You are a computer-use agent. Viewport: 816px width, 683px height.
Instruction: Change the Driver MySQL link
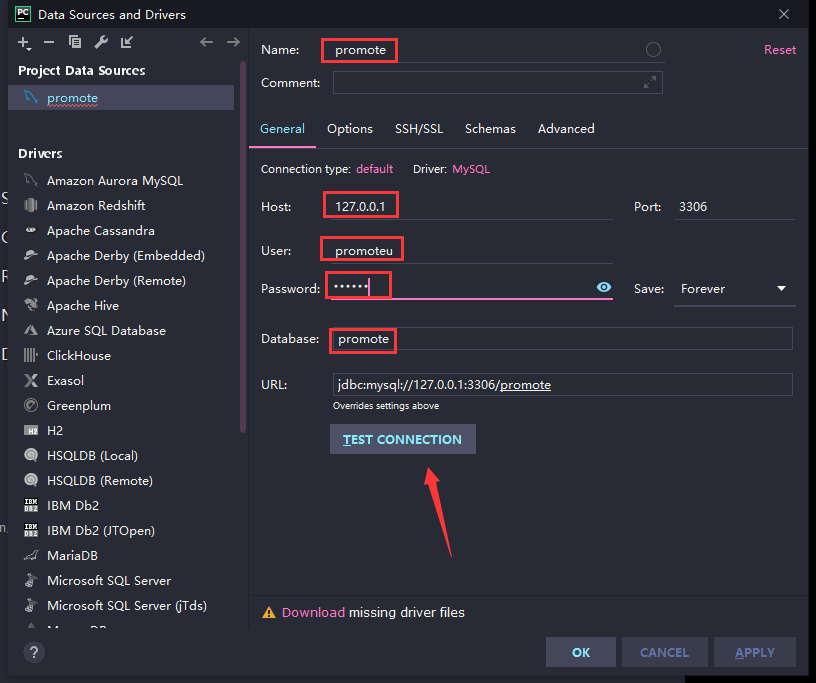(x=471, y=169)
